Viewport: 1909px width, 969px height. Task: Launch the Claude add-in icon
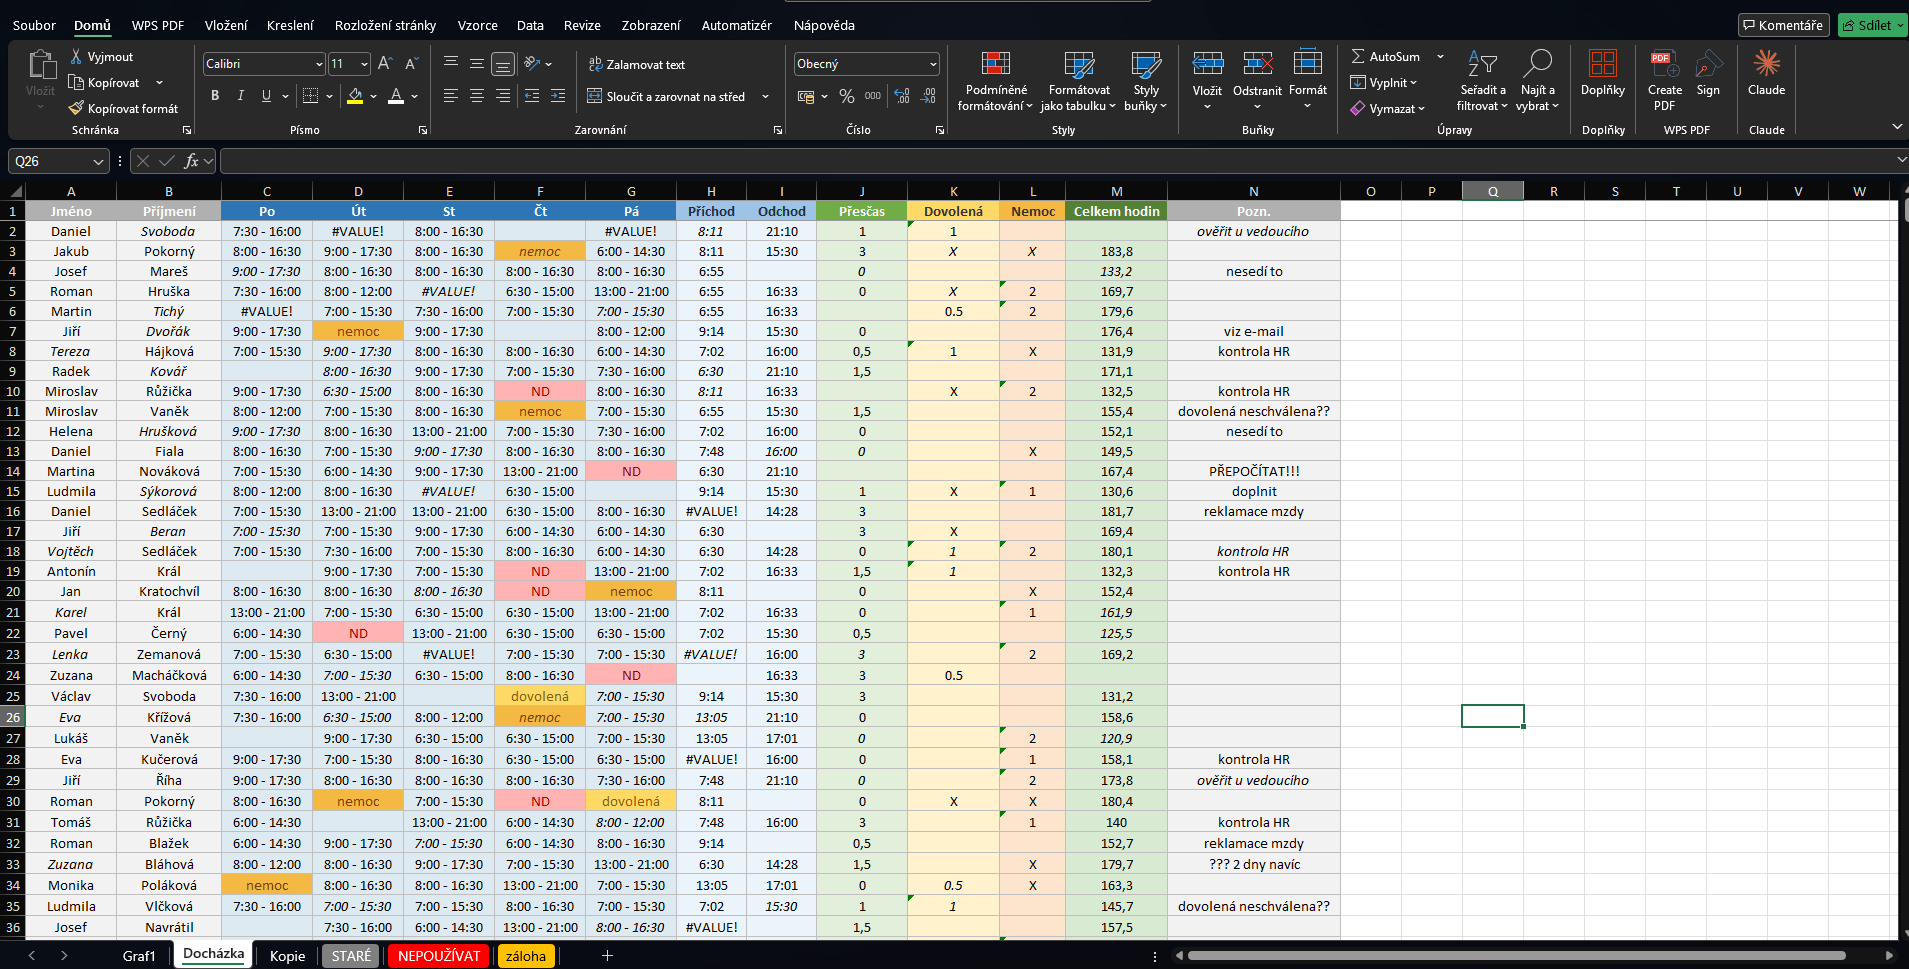[x=1767, y=63]
